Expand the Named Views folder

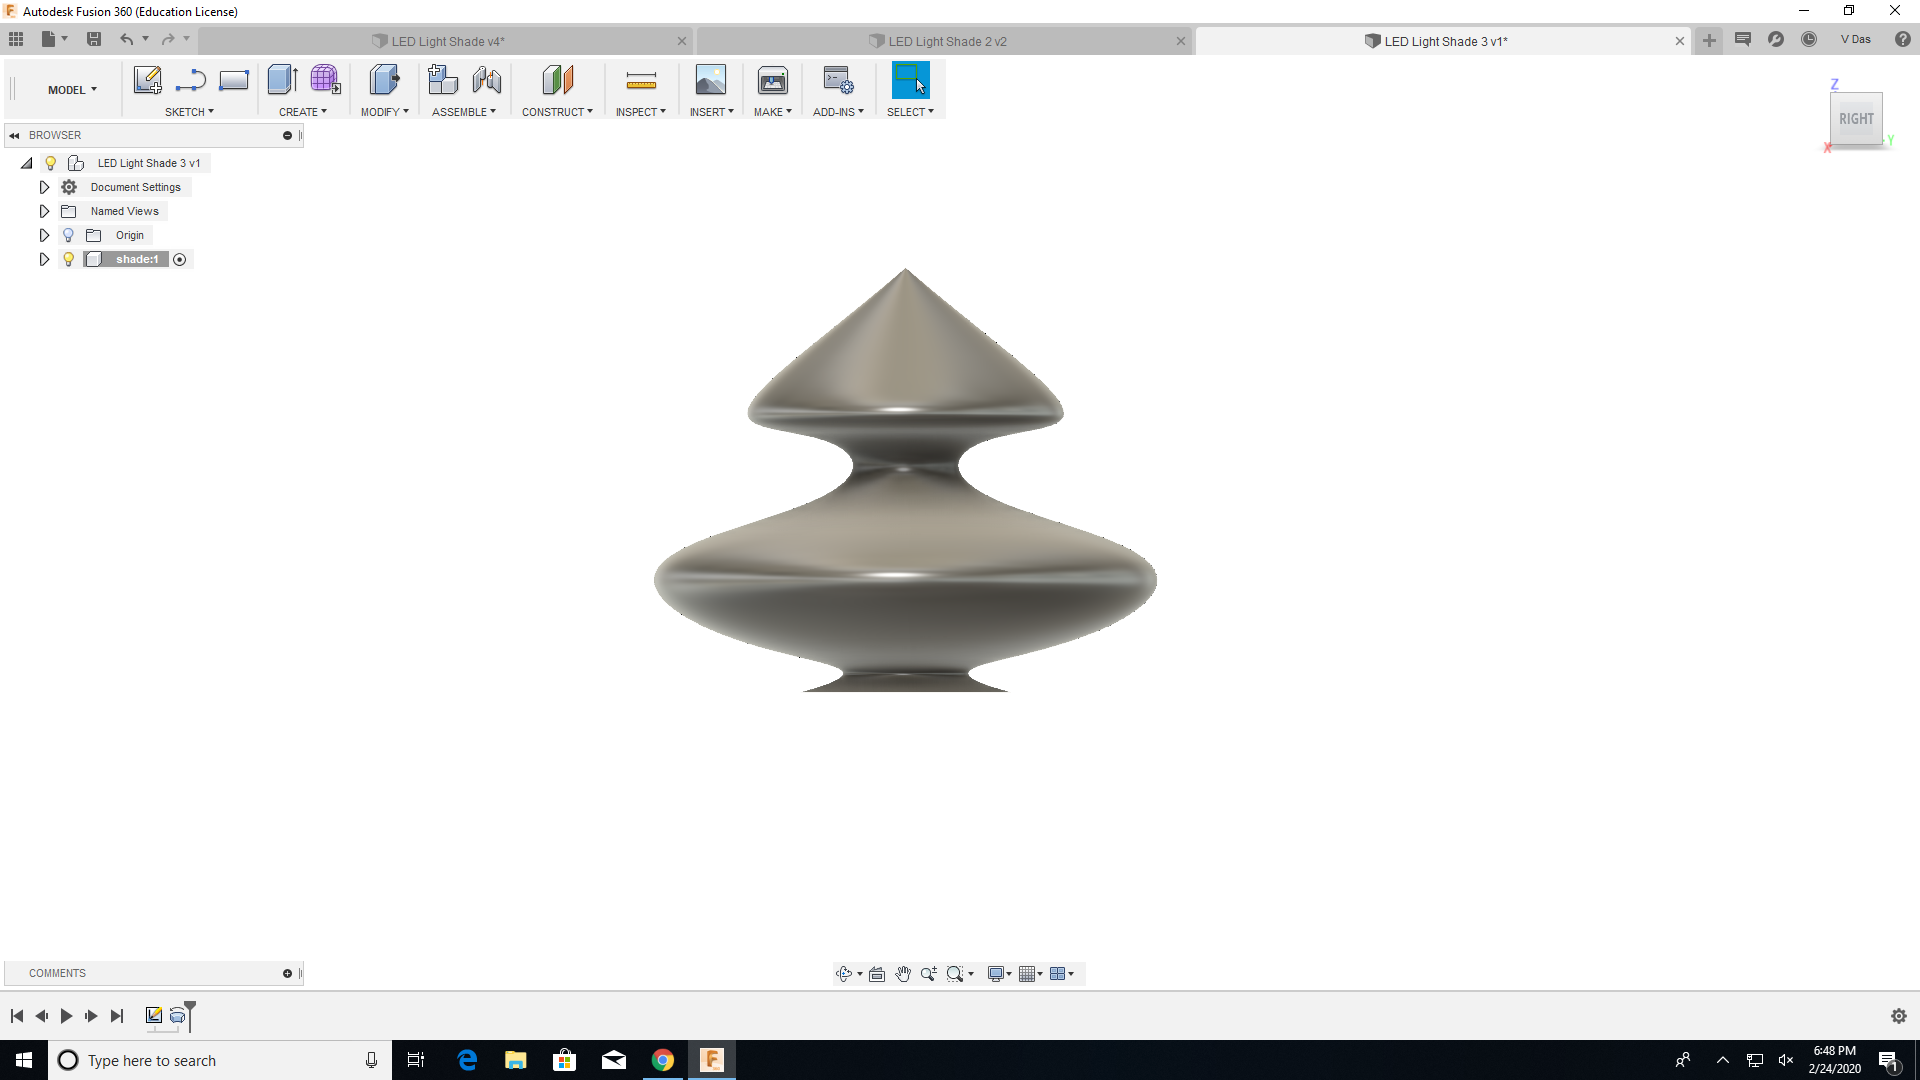tap(44, 211)
